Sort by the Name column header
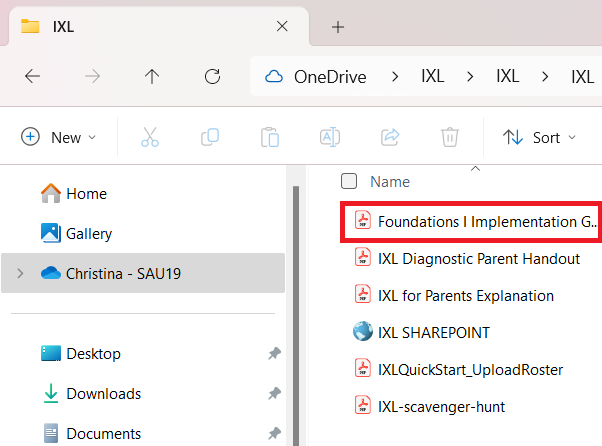This screenshot has height=446, width=602. tap(390, 182)
